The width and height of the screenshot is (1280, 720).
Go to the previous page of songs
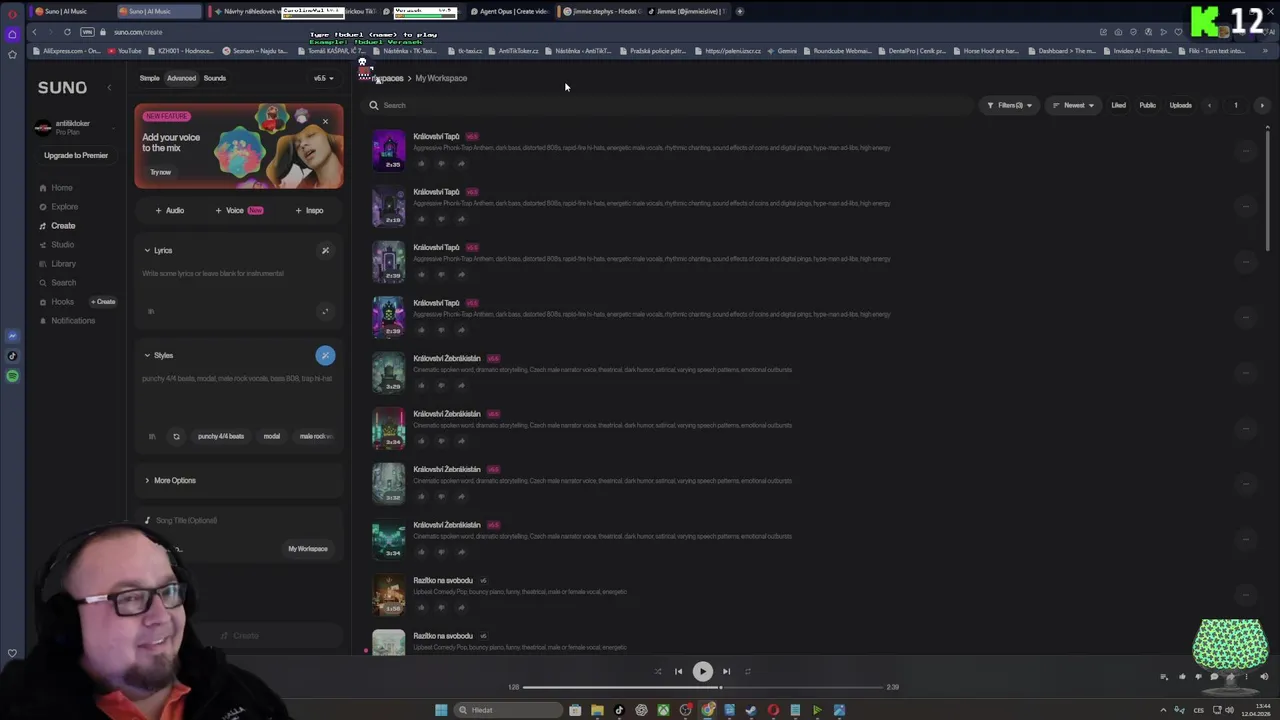[x=1209, y=105]
